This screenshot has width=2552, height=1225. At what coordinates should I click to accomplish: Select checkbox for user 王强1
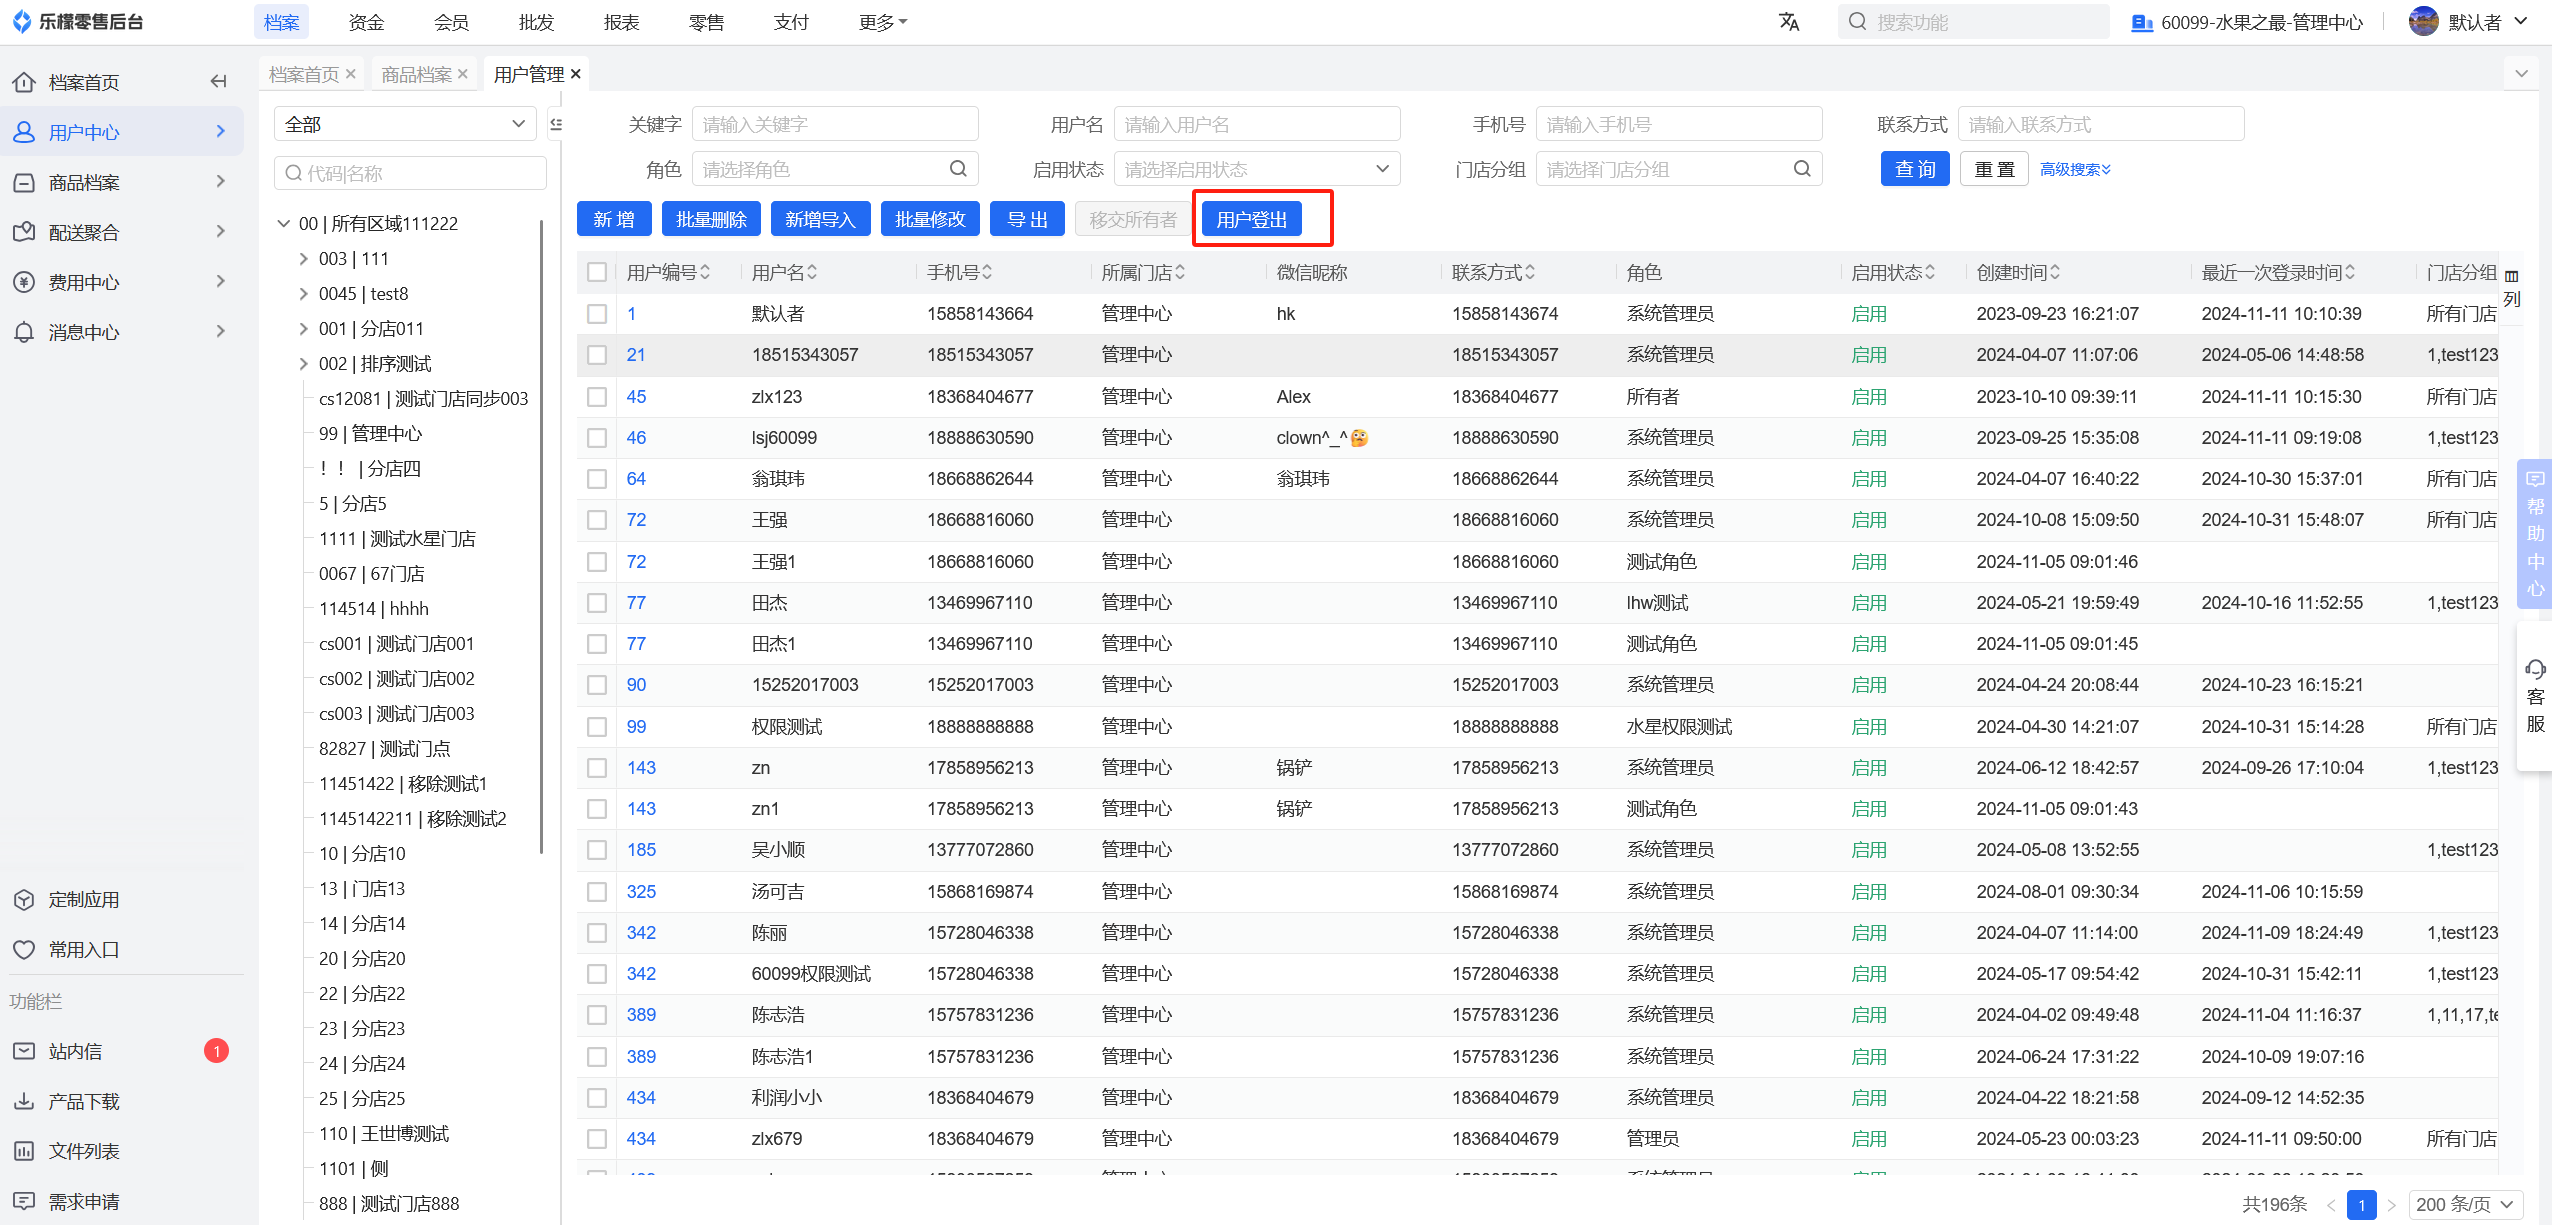(597, 562)
